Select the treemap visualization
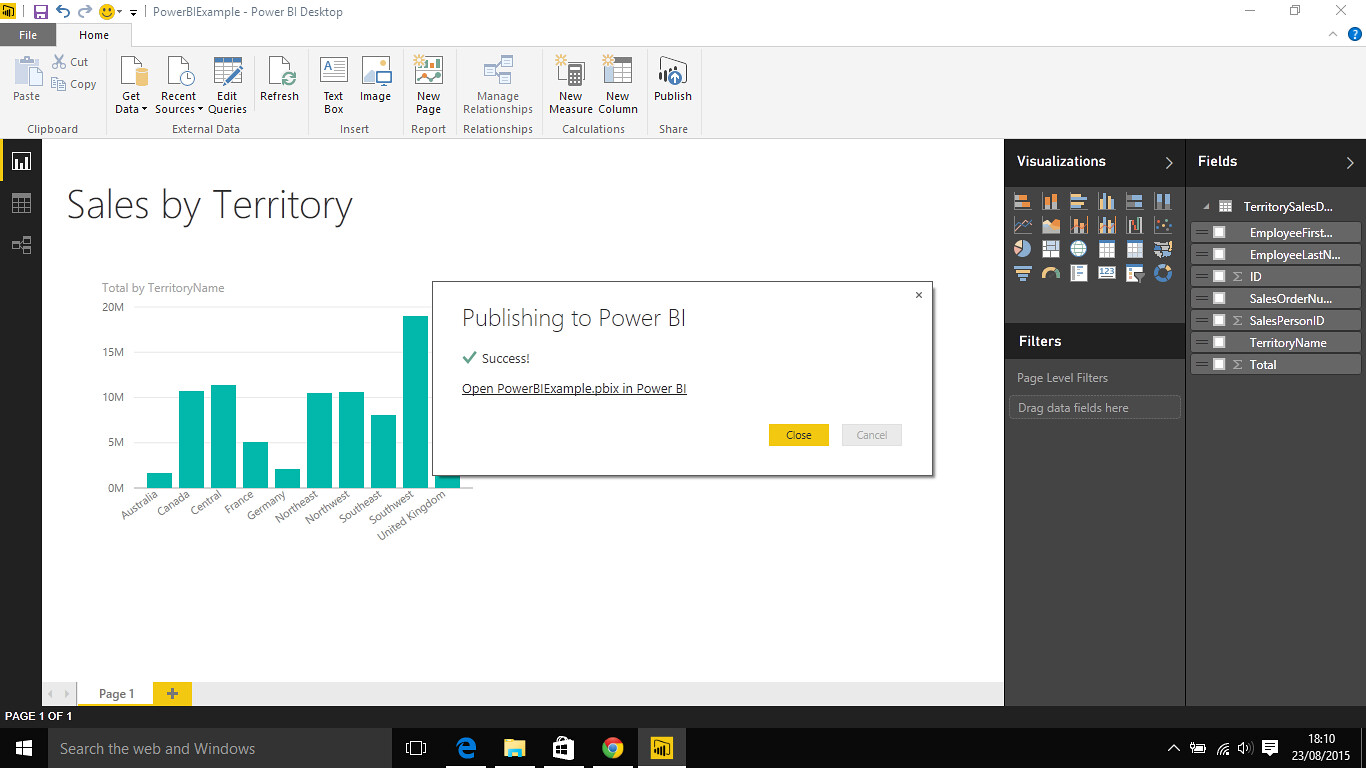 (1050, 248)
